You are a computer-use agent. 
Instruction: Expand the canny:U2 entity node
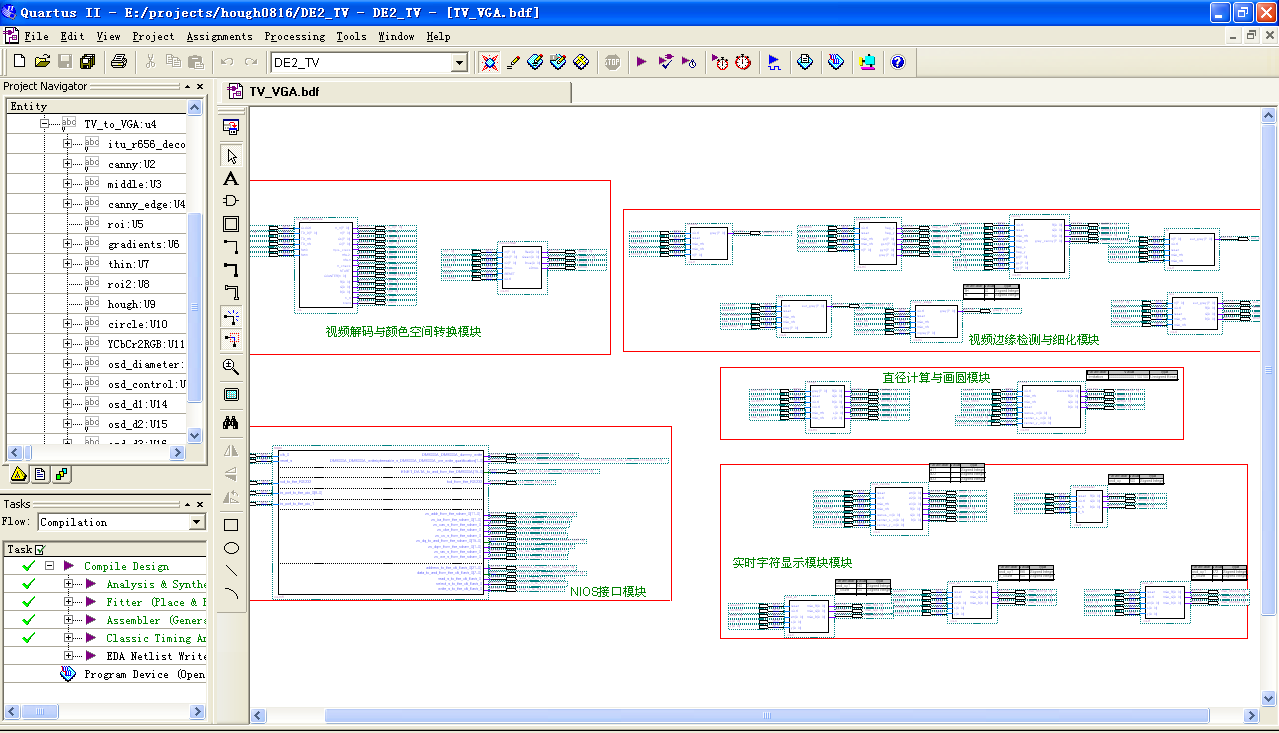pyautogui.click(x=68, y=164)
